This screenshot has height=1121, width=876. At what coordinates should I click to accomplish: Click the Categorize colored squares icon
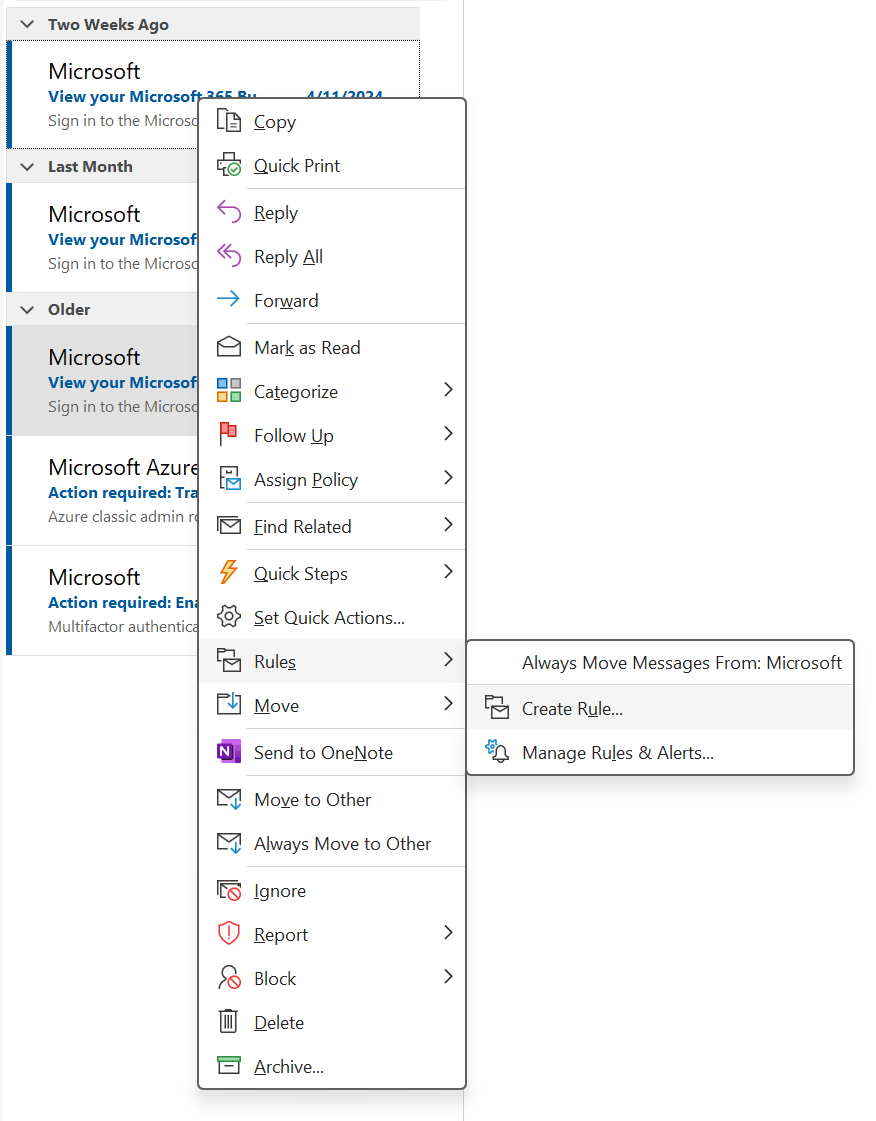point(229,390)
